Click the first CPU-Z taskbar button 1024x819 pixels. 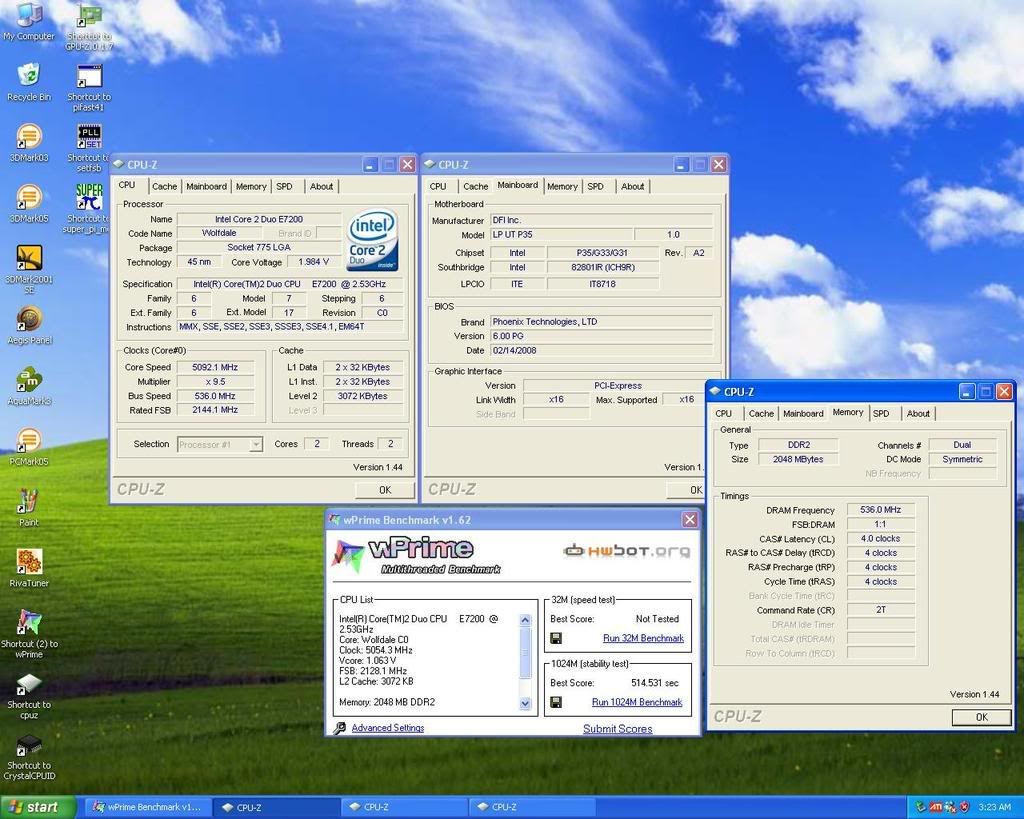point(276,807)
